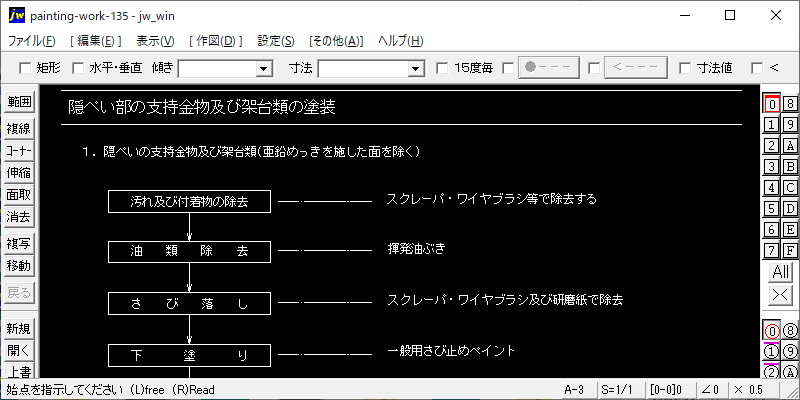Open the 作図(D) menu
This screenshot has height=400, width=800.
[216, 41]
